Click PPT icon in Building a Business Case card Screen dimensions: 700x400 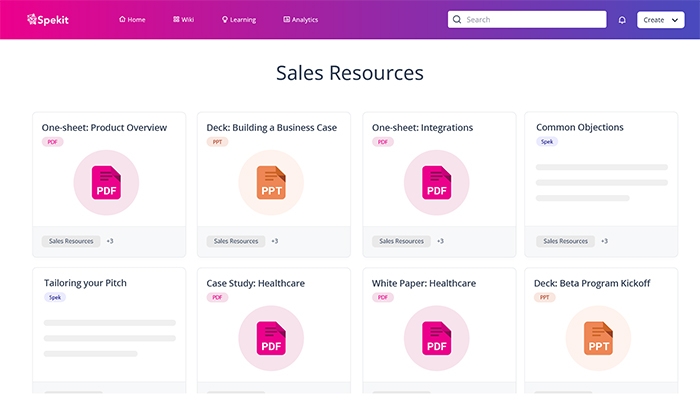pyautogui.click(x=271, y=183)
